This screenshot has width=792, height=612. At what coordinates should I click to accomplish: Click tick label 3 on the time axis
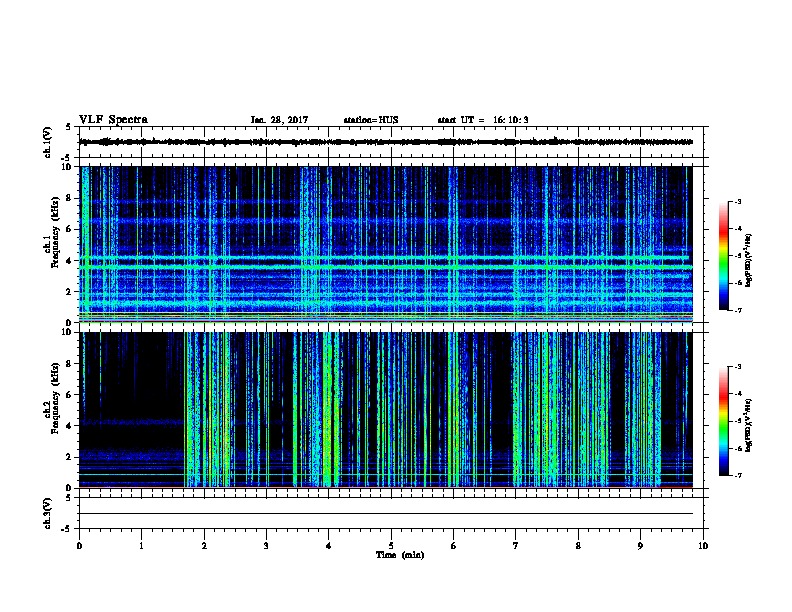[266, 545]
